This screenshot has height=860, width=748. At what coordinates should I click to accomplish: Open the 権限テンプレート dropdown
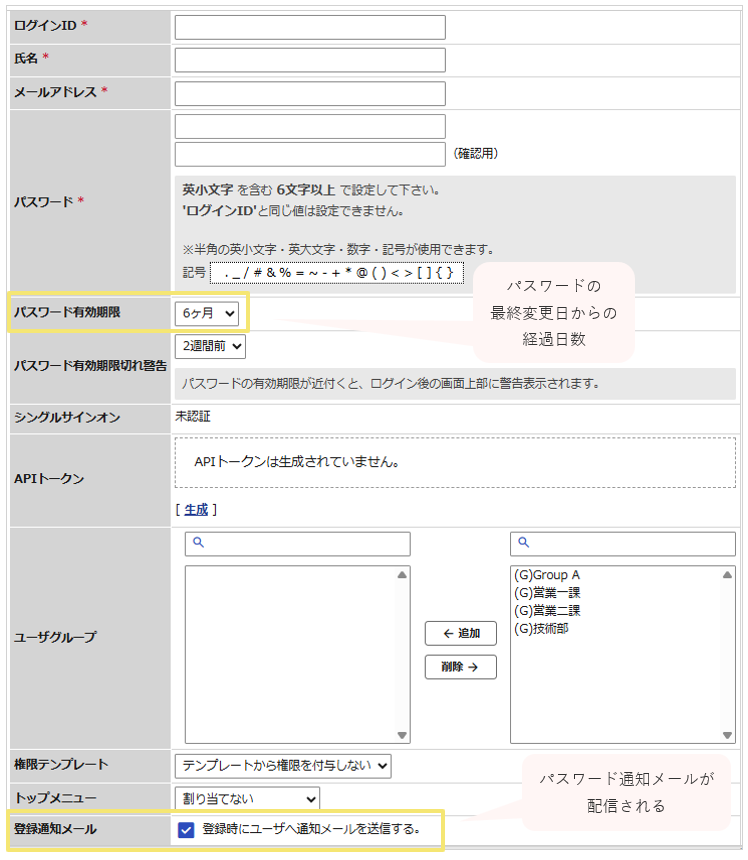point(283,766)
